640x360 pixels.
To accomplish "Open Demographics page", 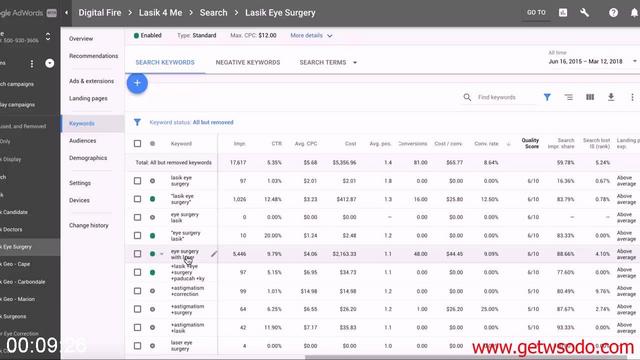I will pos(88,158).
